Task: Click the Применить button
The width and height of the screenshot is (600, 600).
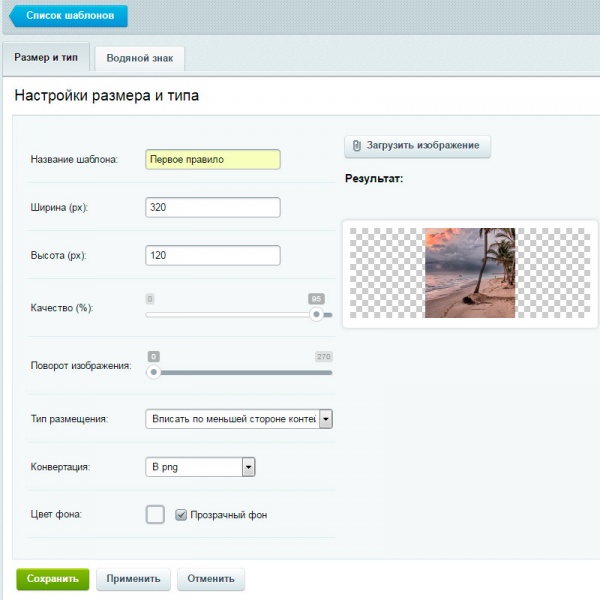Action: [x=133, y=578]
